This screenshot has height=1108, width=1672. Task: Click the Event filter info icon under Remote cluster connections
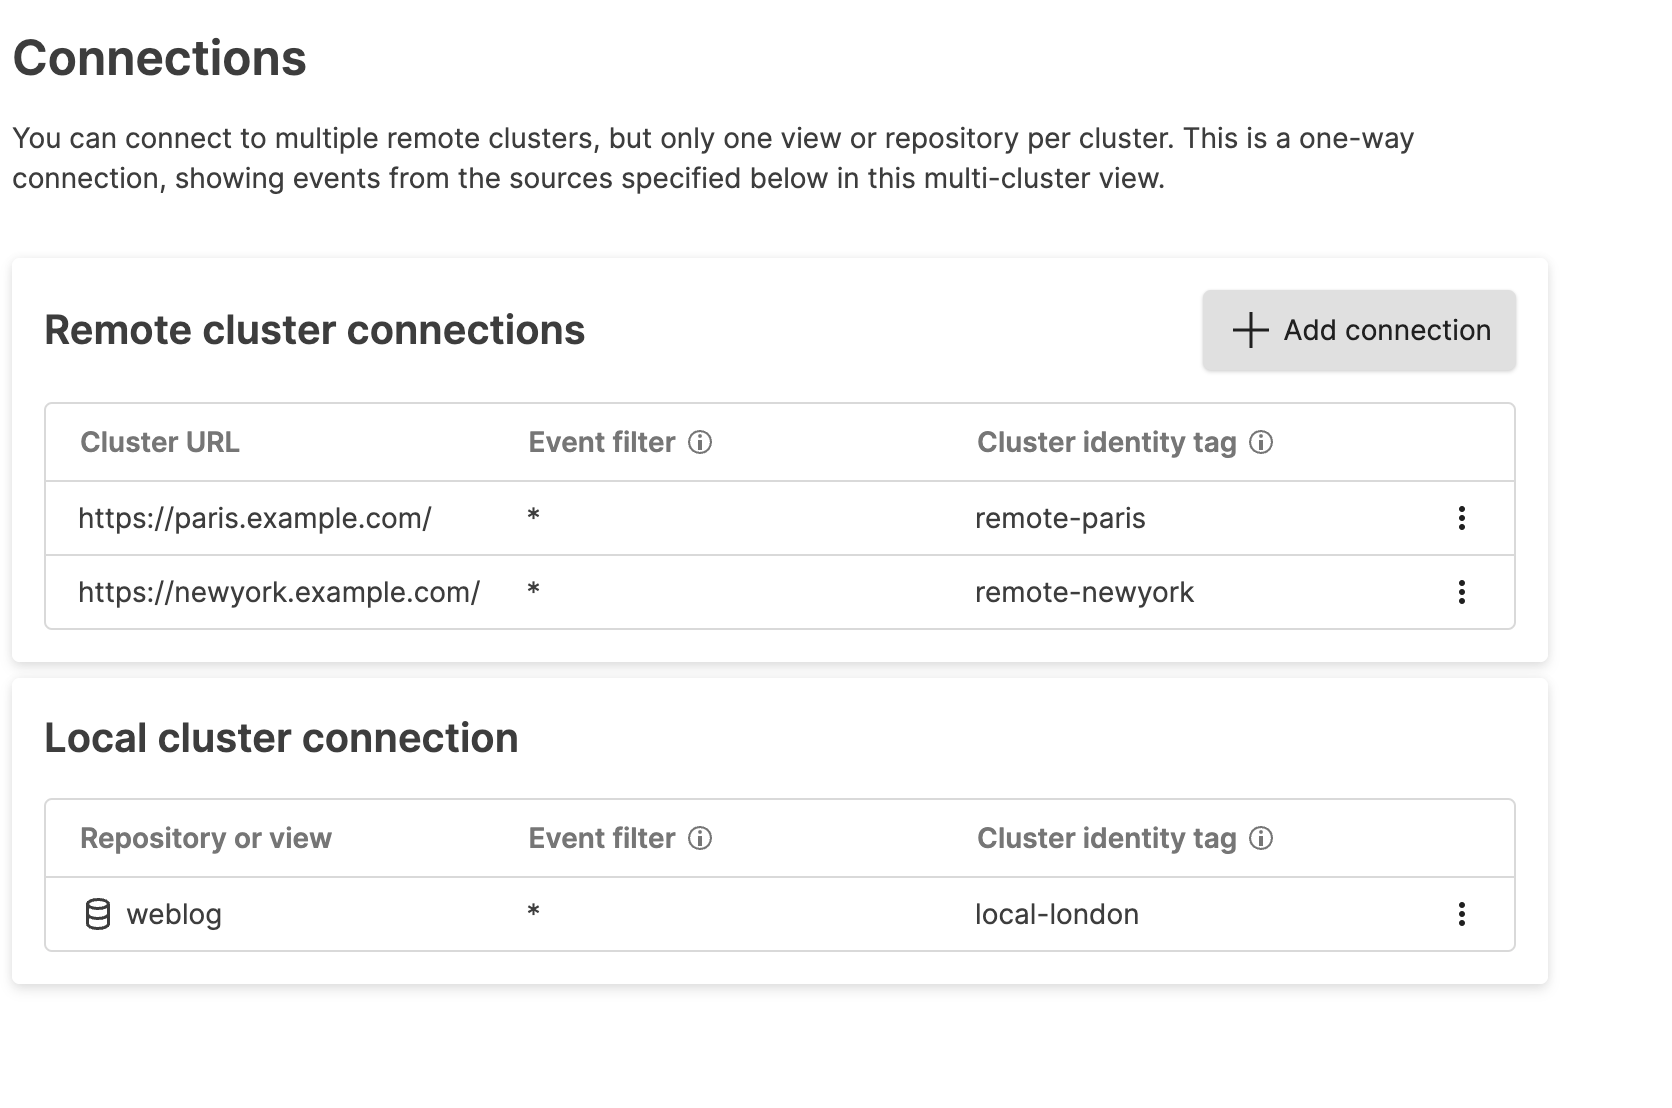tap(700, 442)
